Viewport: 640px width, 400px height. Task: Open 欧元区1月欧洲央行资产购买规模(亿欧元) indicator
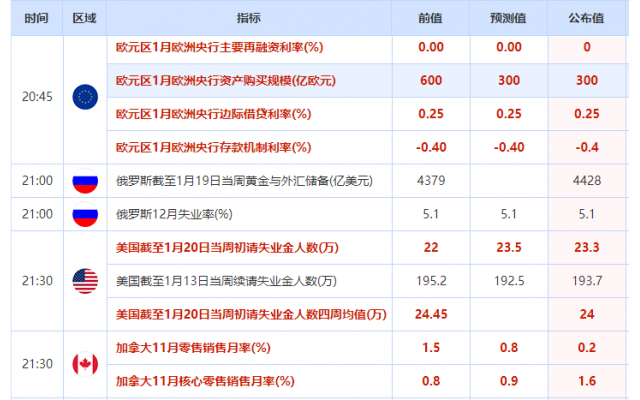[226, 80]
